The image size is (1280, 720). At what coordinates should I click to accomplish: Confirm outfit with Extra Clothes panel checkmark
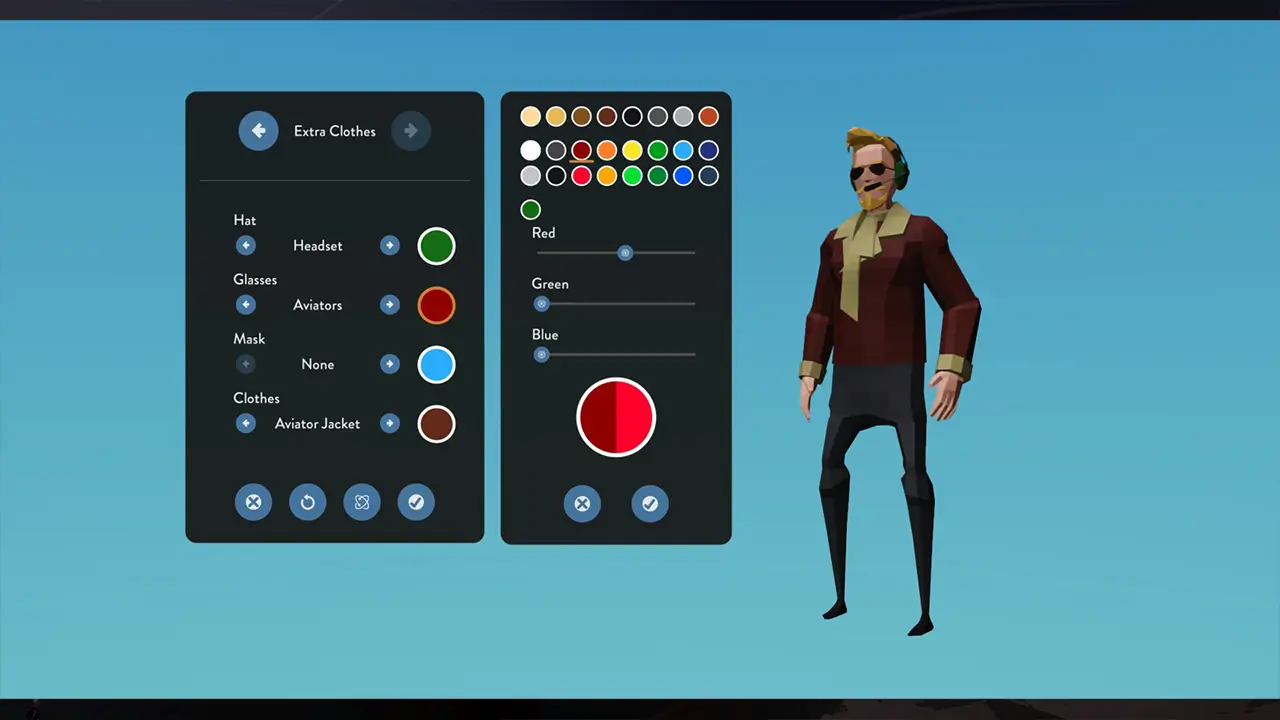416,502
